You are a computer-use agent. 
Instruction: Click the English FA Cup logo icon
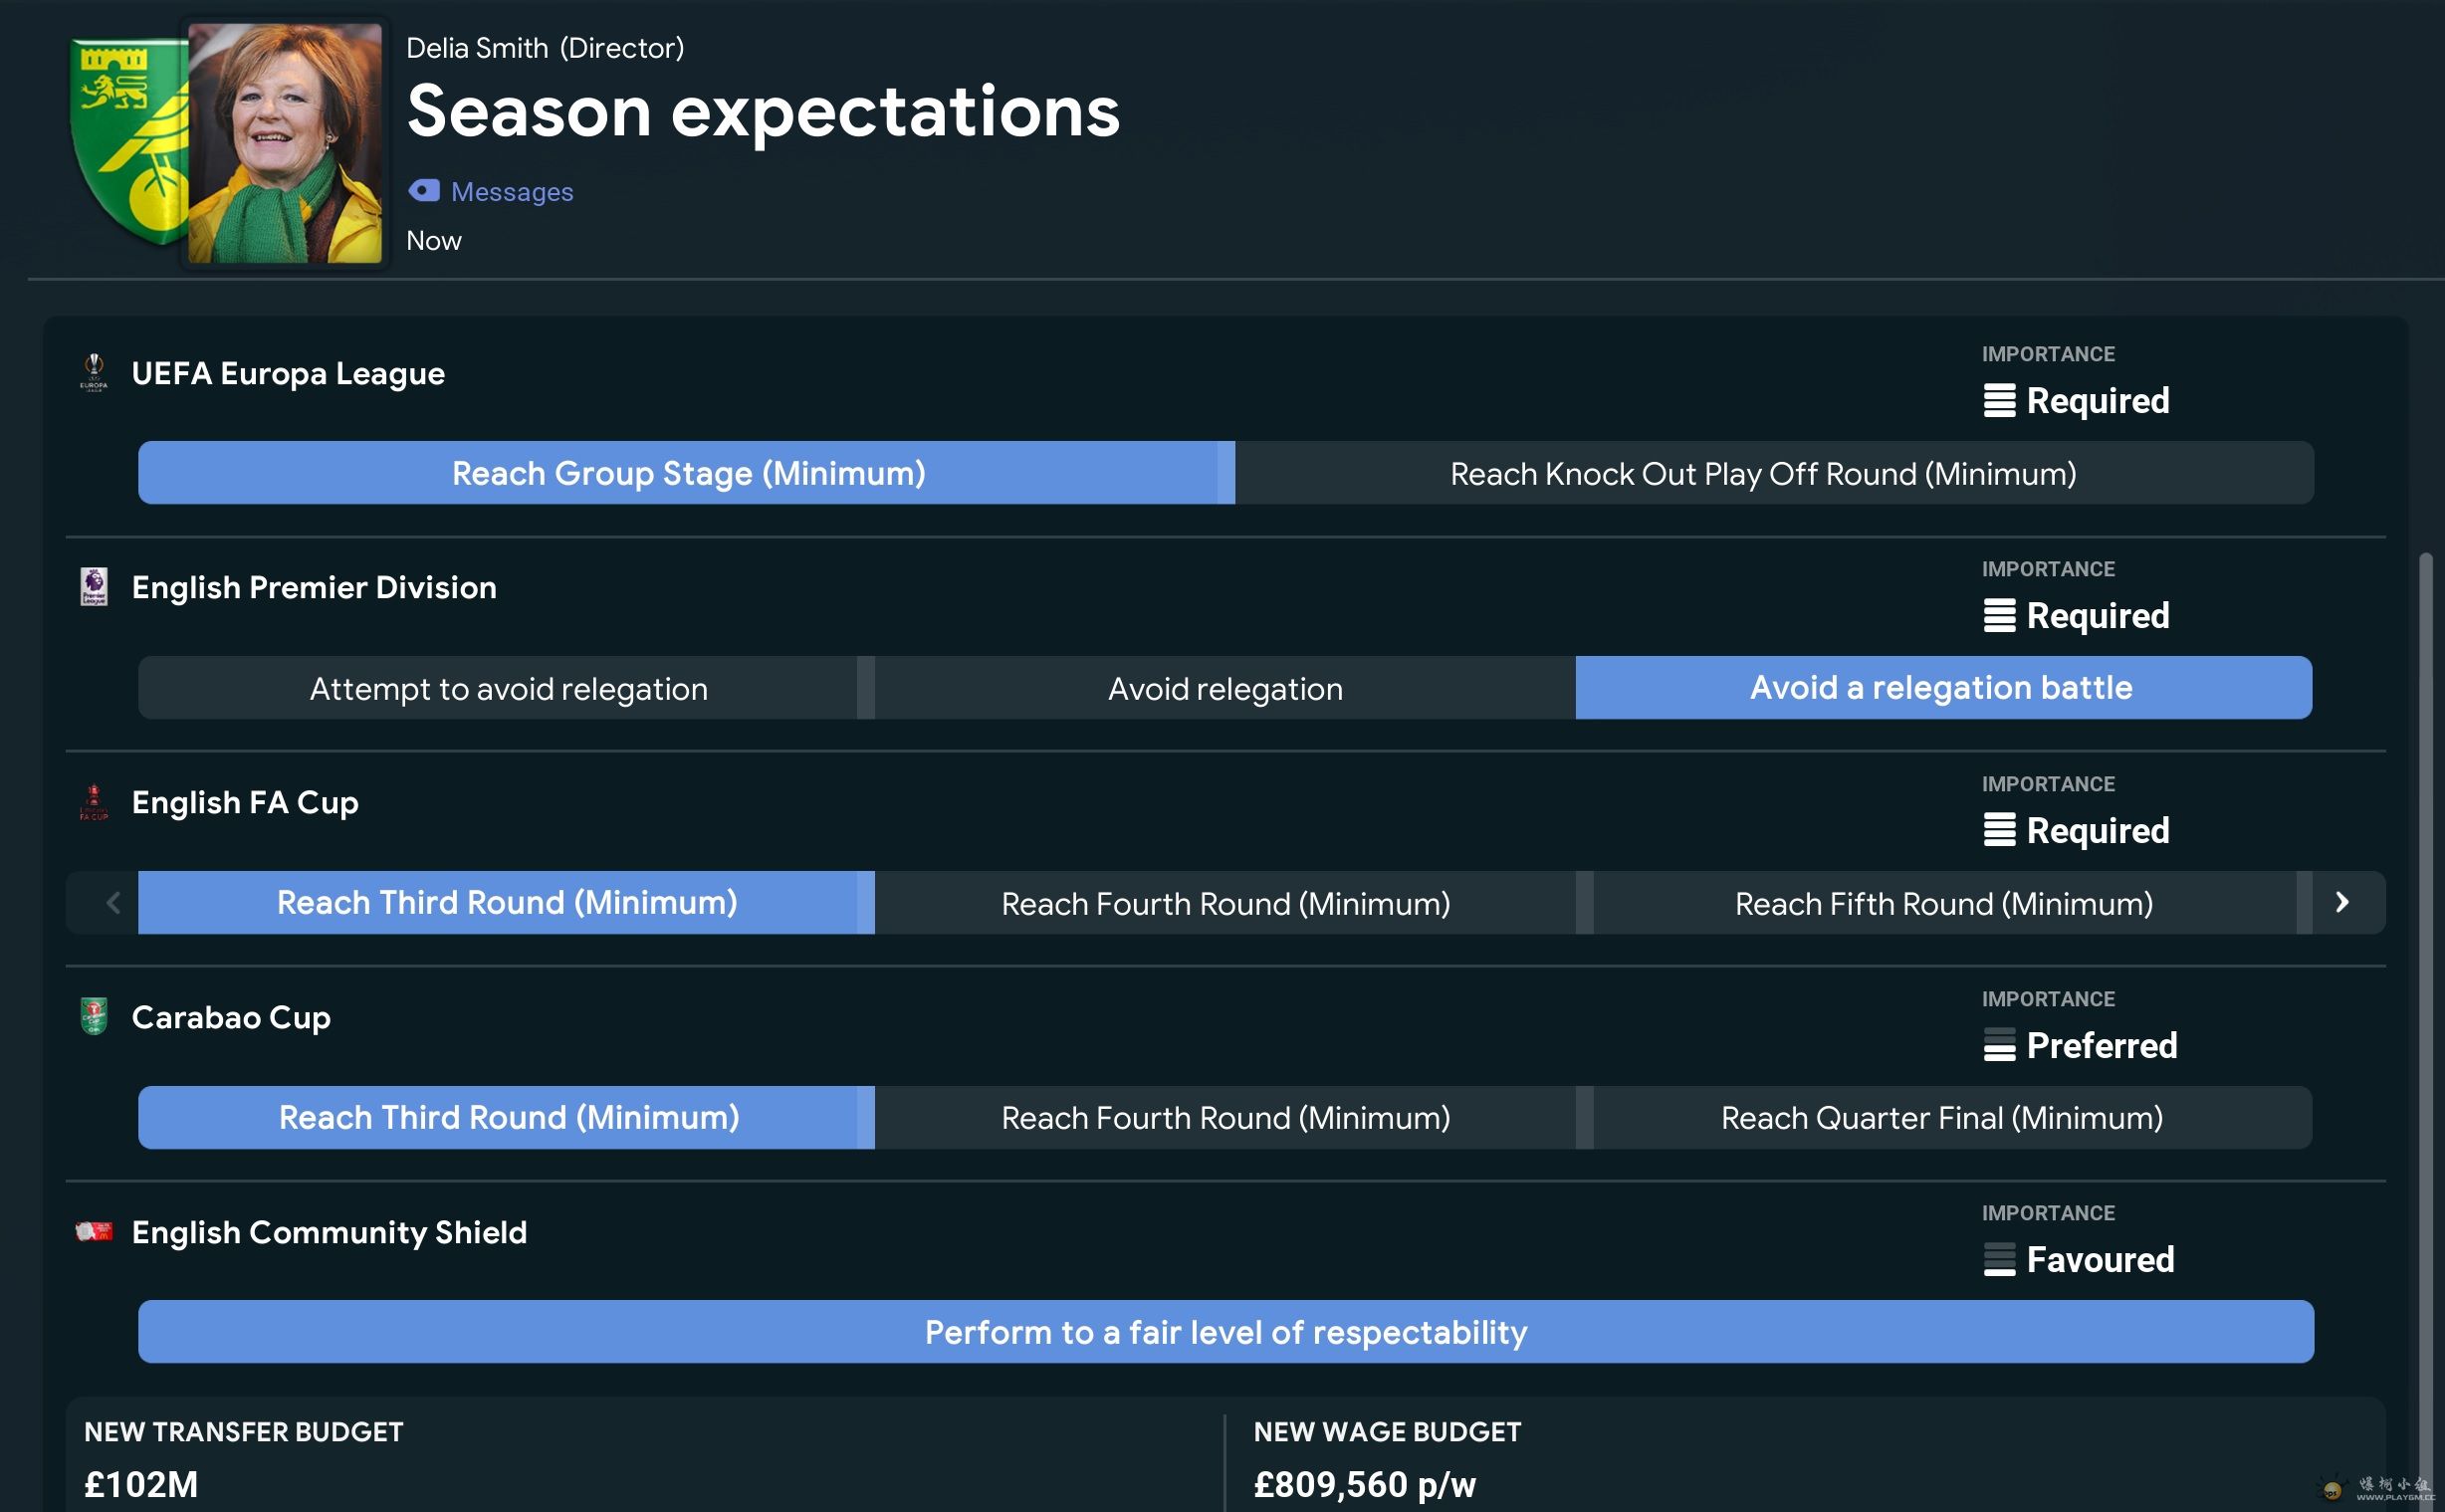click(x=94, y=802)
